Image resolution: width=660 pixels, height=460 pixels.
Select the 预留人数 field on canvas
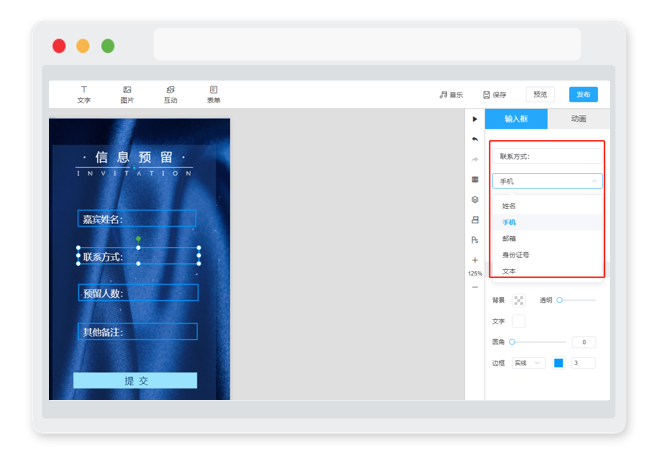coord(138,292)
